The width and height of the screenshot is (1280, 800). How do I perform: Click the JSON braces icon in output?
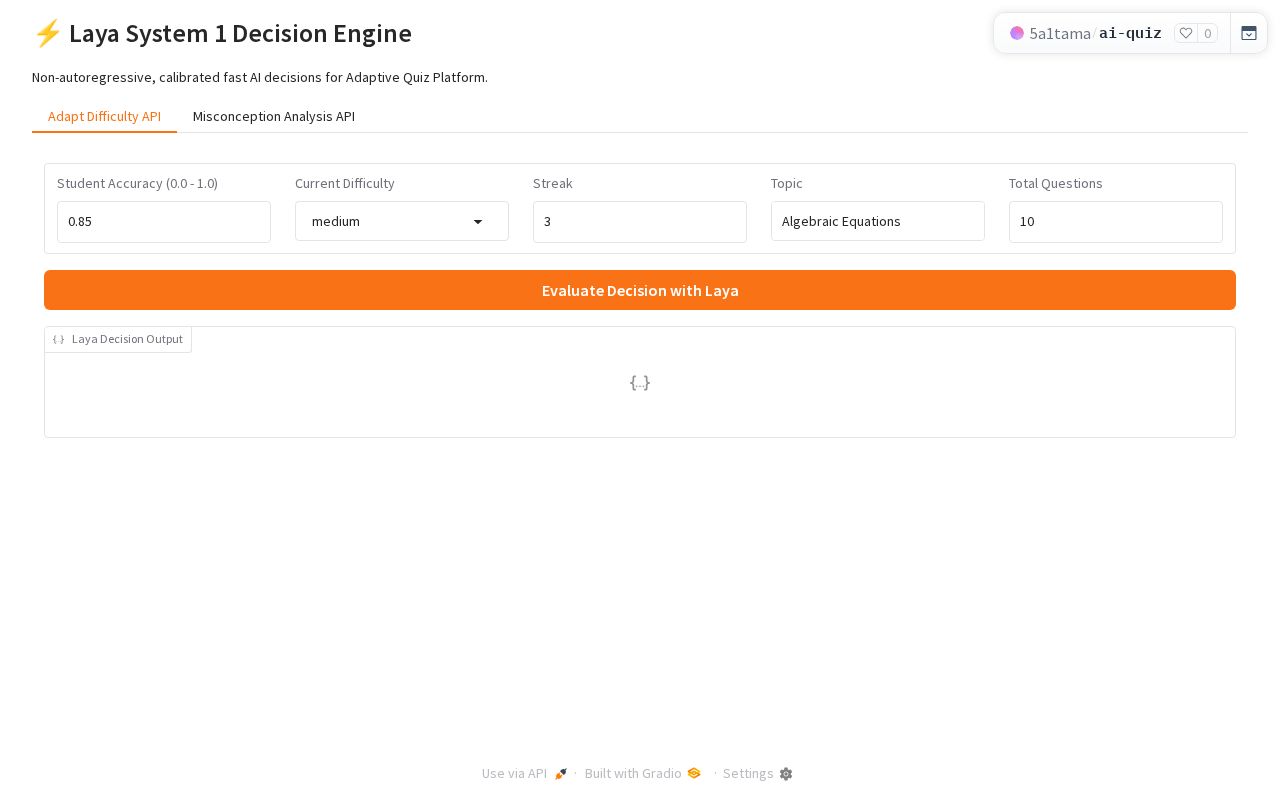[58, 339]
